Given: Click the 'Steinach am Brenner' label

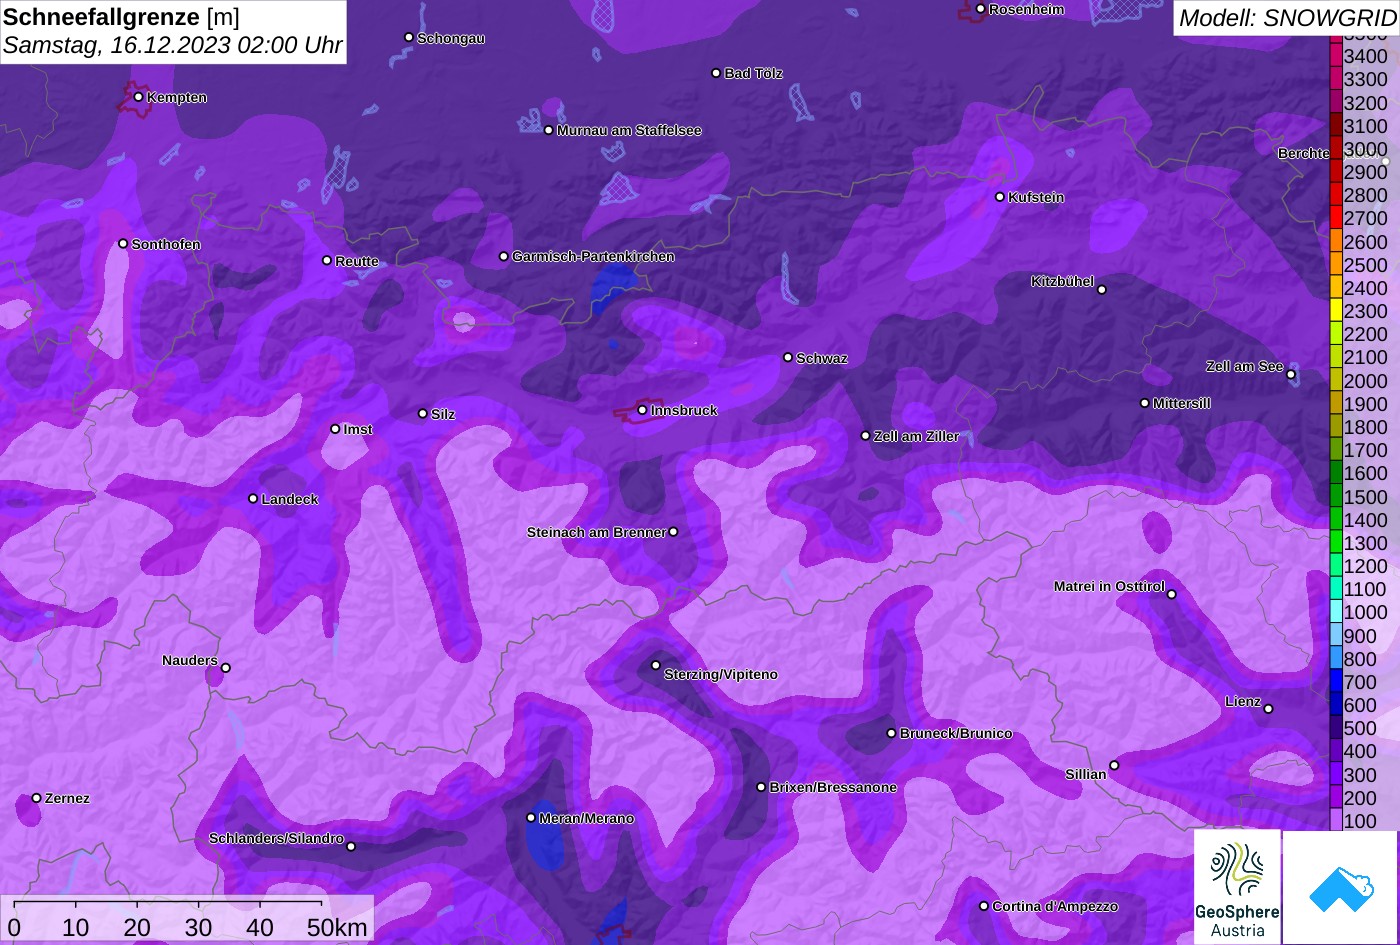Looking at the screenshot, I should (x=596, y=532).
